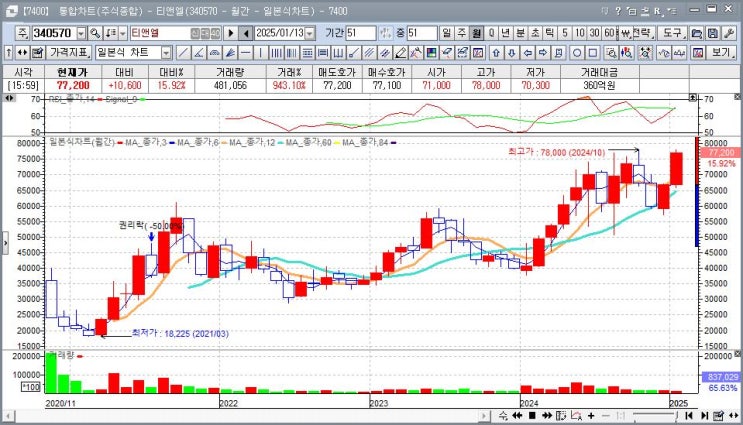Click the left arrow marker tool
The height and width of the screenshot is (425, 743).
pos(527,53)
